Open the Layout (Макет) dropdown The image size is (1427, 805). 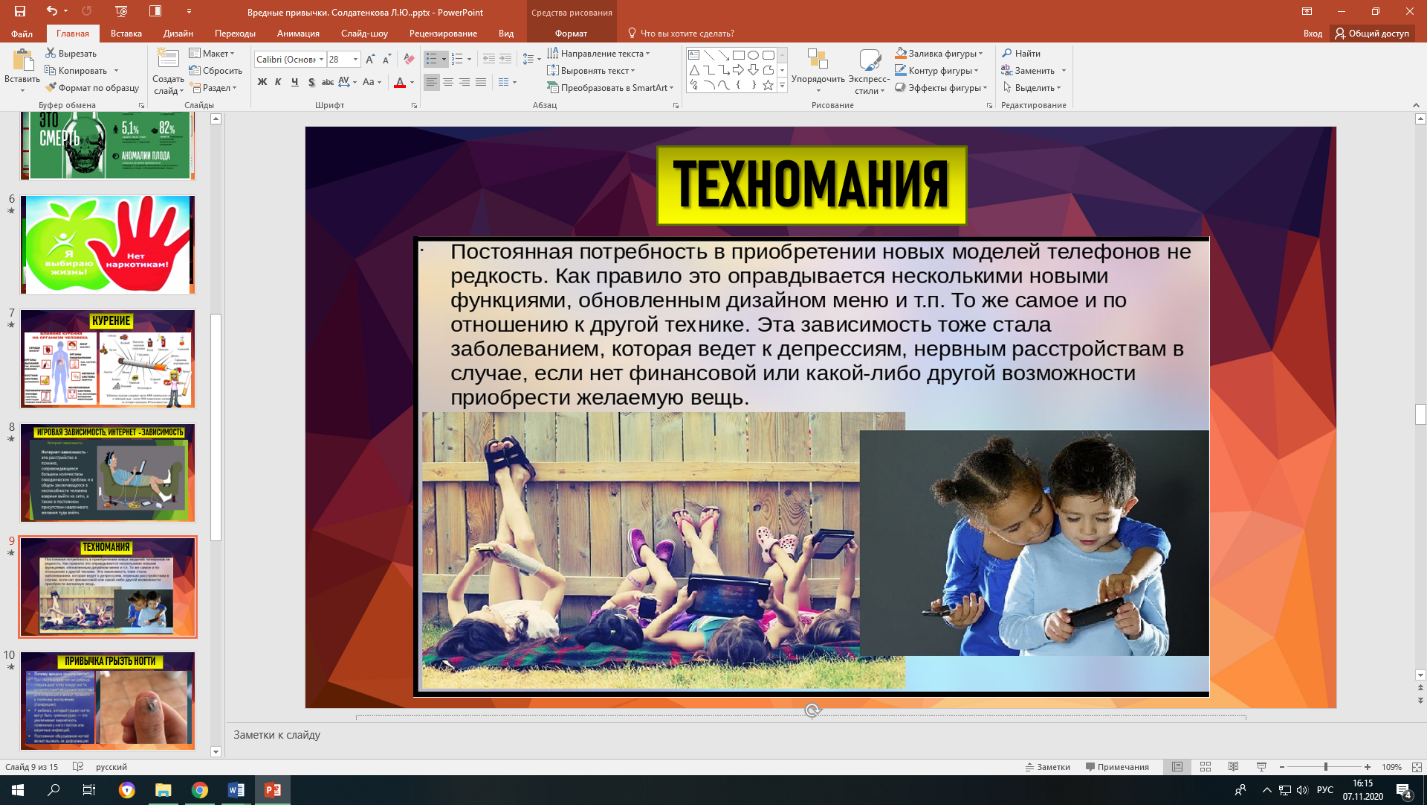212,54
